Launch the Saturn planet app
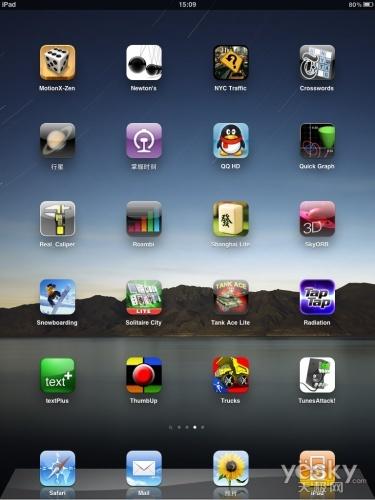 tap(57, 141)
